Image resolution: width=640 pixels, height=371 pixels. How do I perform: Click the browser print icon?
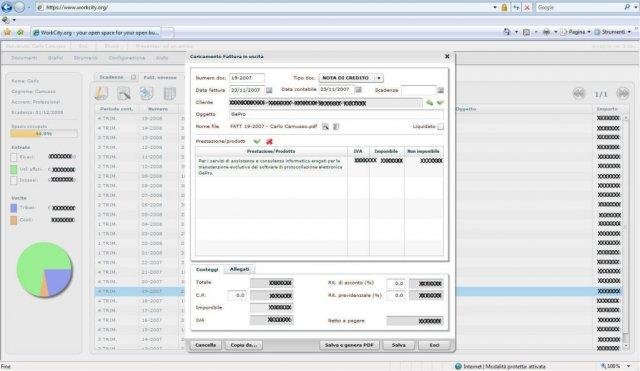546,32
